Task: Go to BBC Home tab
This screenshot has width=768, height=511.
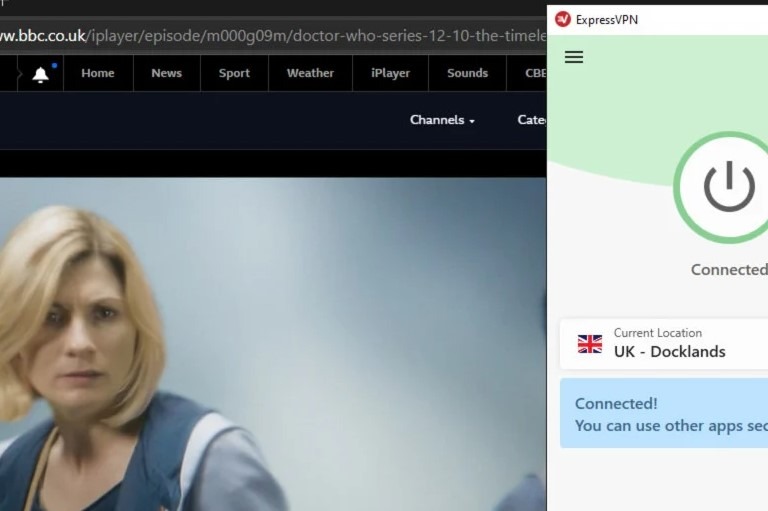Action: click(x=98, y=73)
